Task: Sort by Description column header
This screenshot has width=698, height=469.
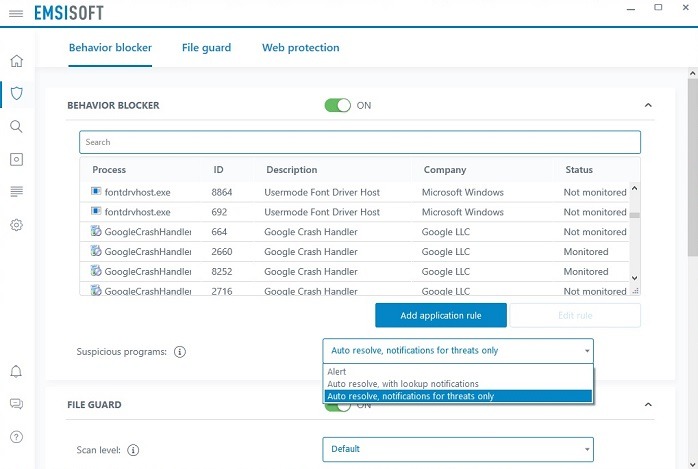Action: click(292, 170)
